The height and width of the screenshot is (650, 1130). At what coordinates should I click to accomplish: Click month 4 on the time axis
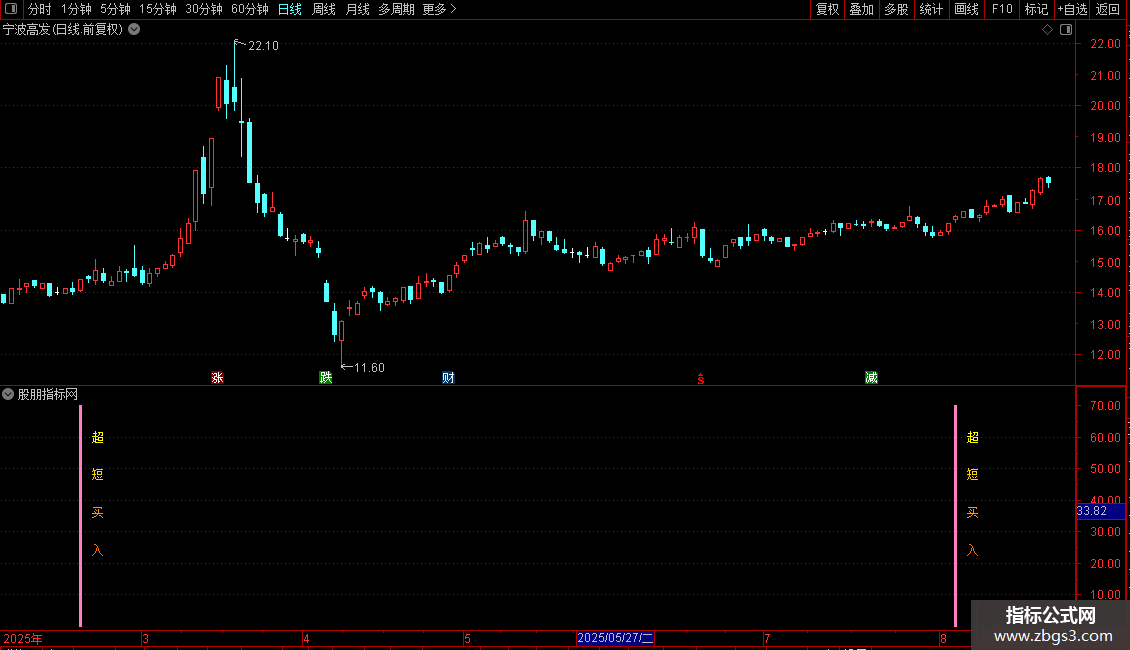point(306,638)
